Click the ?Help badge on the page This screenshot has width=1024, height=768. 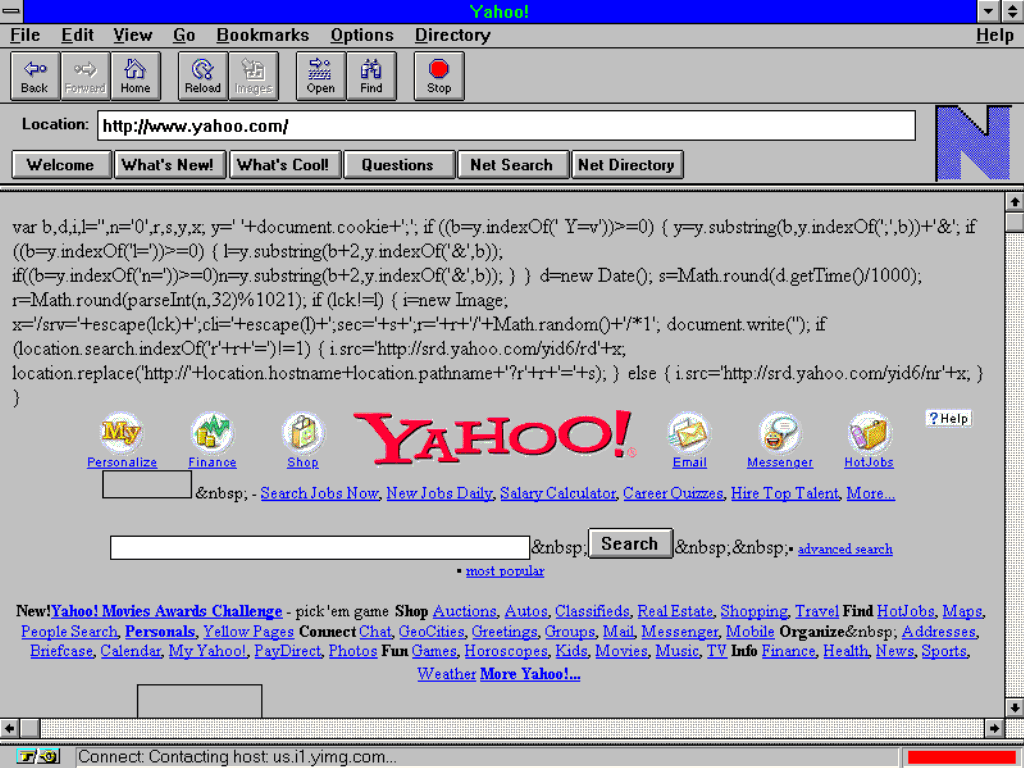coord(948,419)
